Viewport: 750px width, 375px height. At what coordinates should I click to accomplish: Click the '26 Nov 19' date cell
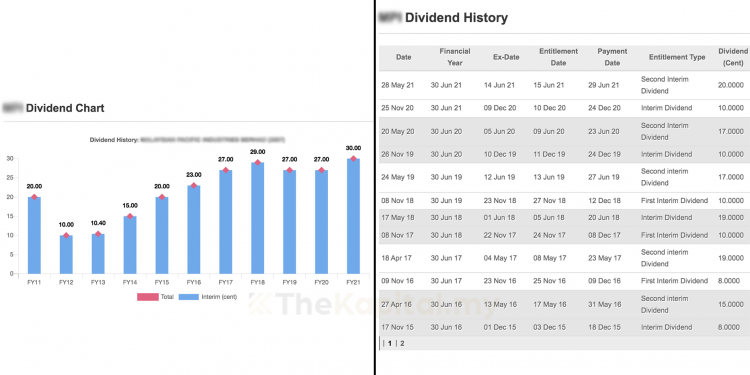pos(397,154)
